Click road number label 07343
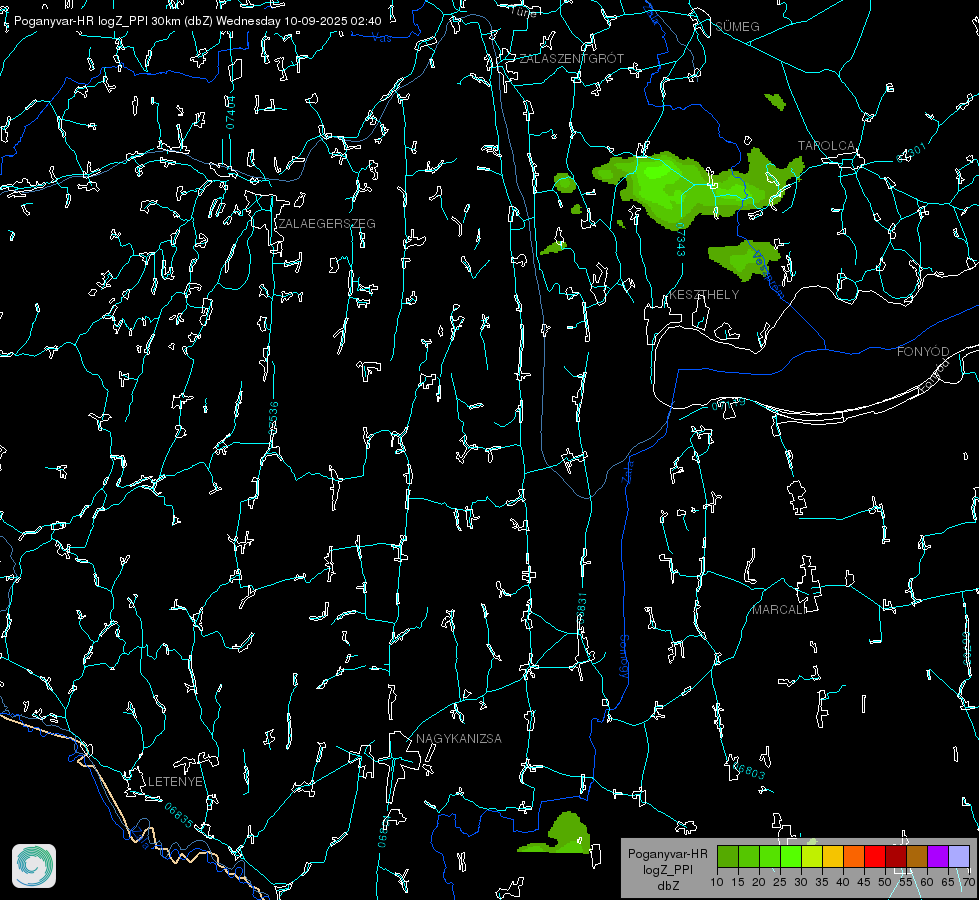This screenshot has height=900, width=979. pos(681,241)
